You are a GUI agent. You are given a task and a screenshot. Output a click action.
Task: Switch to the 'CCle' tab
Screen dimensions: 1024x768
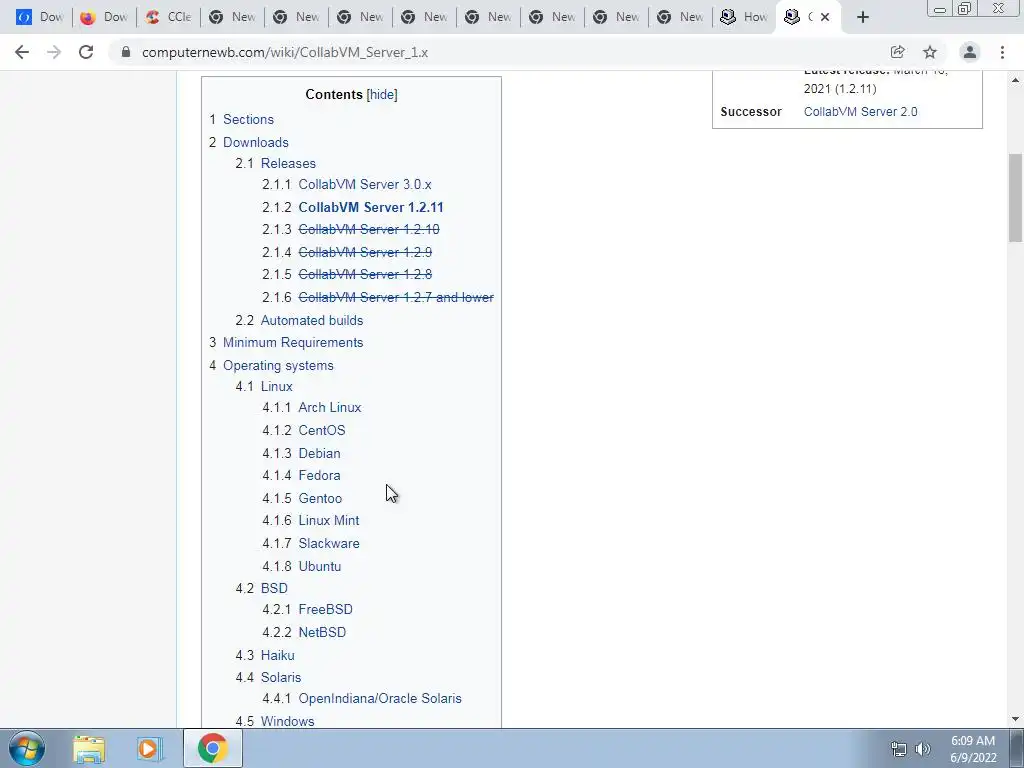(168, 18)
